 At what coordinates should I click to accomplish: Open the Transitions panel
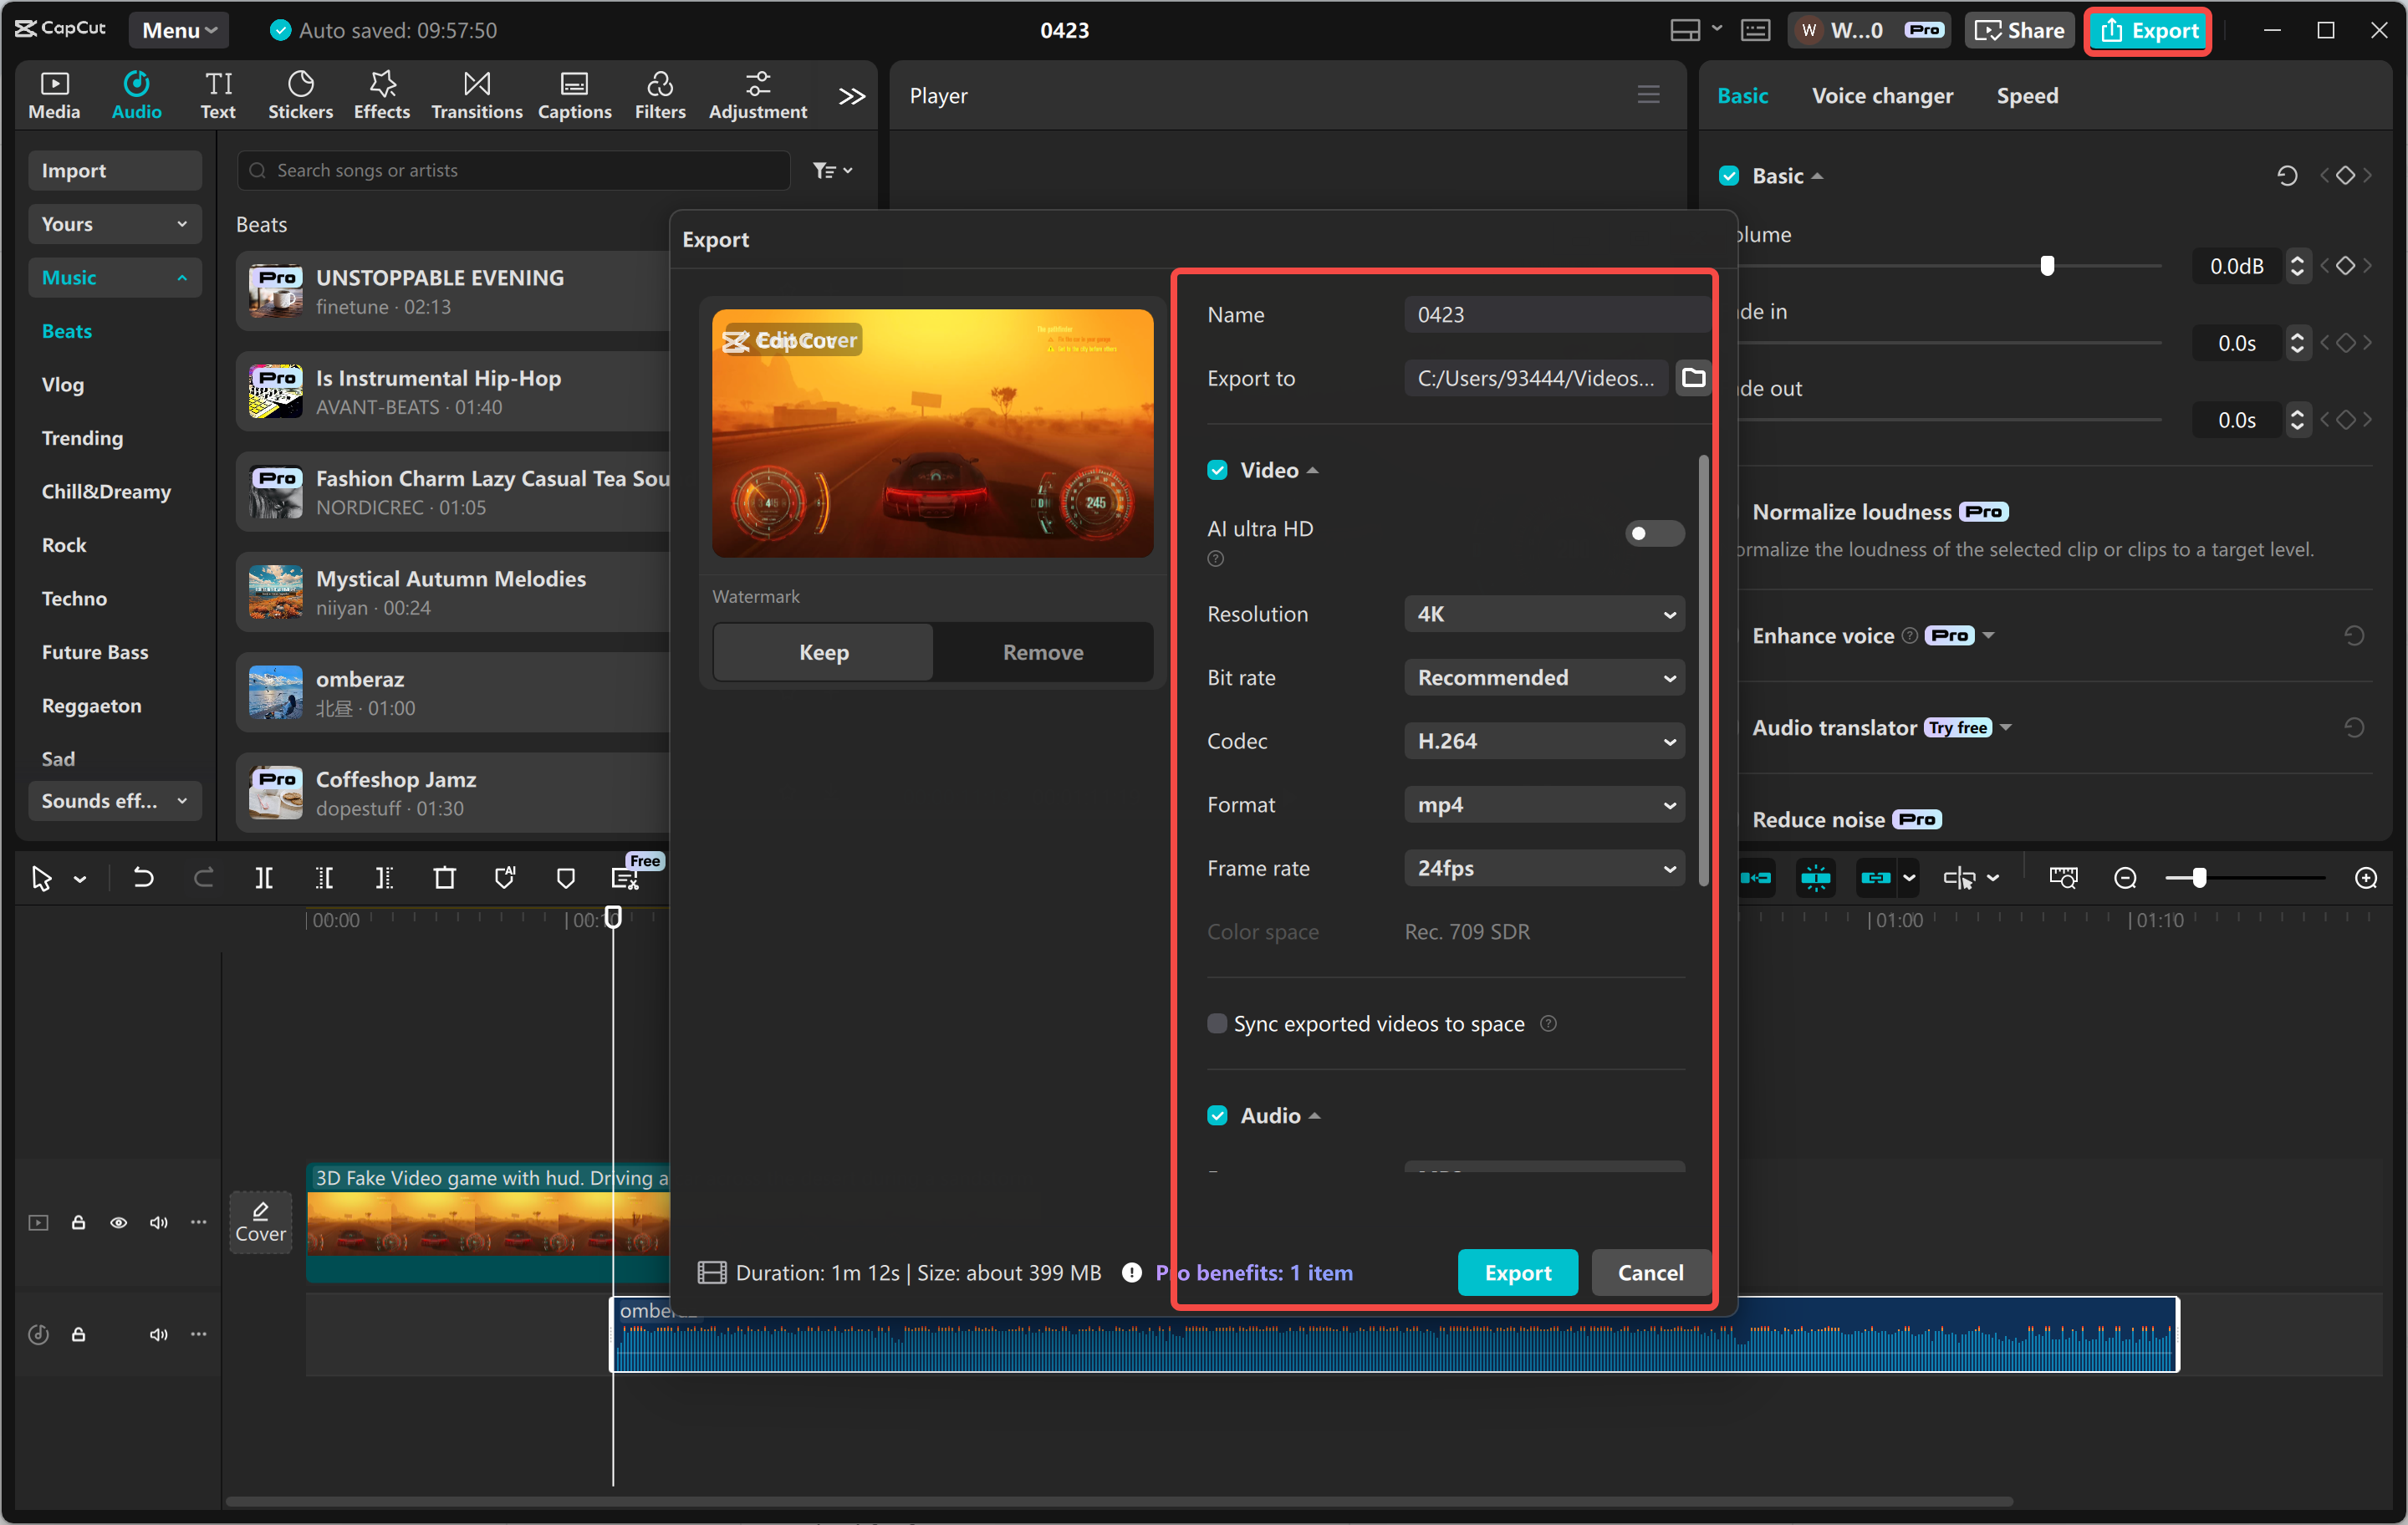pyautogui.click(x=476, y=93)
